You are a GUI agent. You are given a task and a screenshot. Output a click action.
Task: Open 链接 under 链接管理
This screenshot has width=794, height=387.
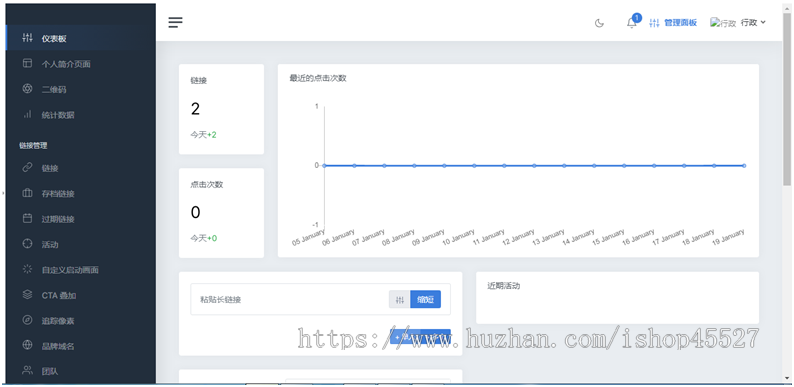[x=81, y=168]
